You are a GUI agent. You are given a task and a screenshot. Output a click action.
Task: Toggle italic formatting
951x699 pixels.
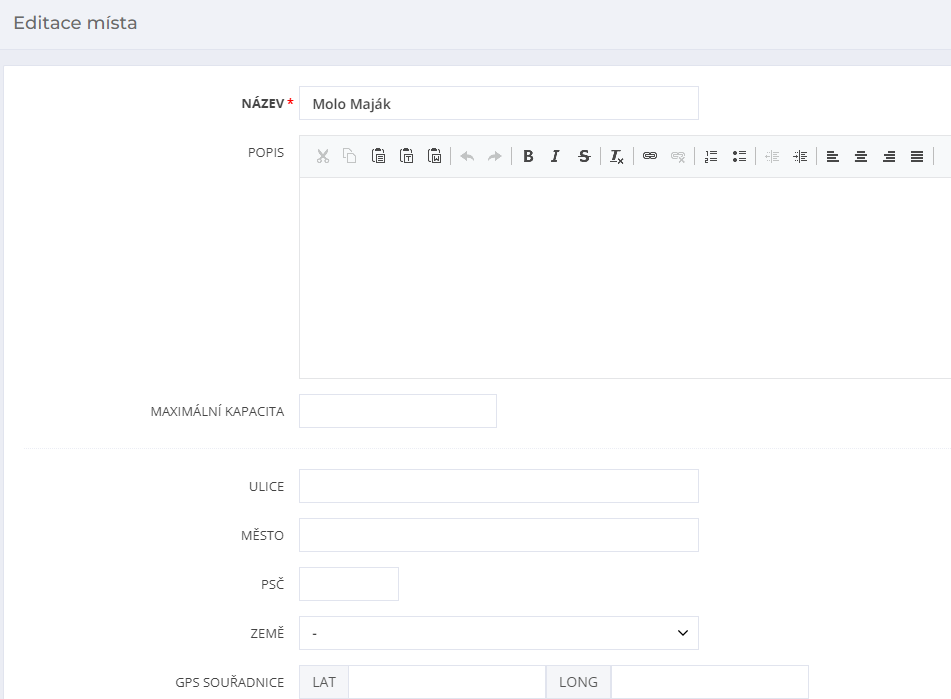point(556,156)
